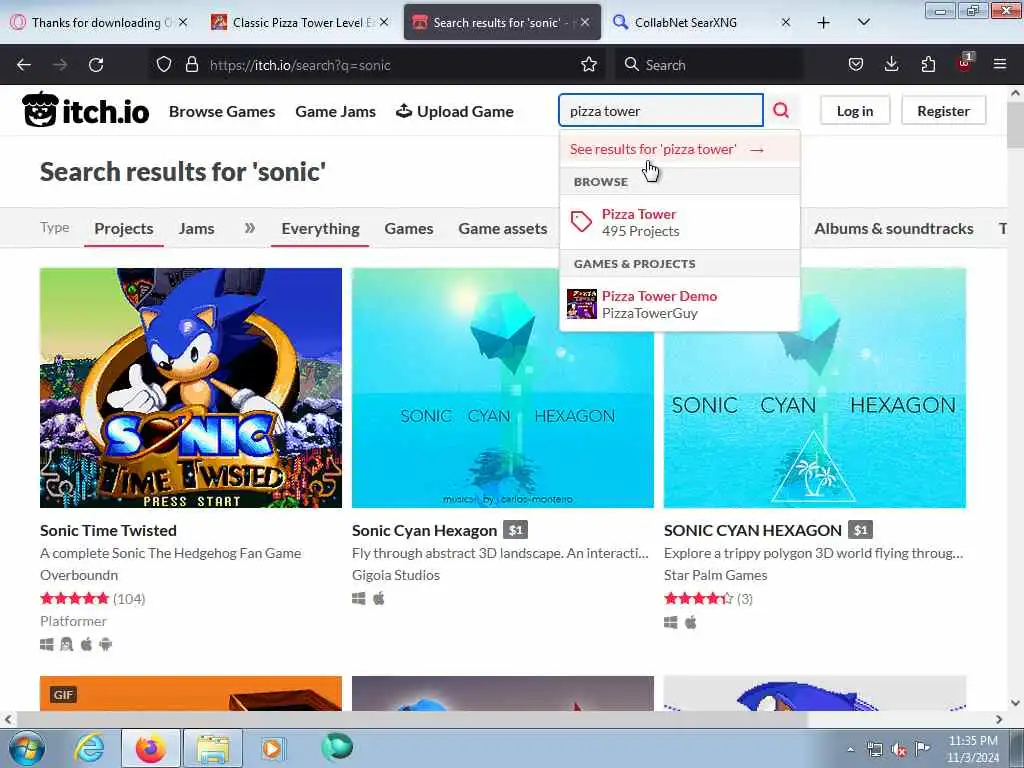Image resolution: width=1024 pixels, height=768 pixels.
Task: Select the Game assets filter tab
Action: pyautogui.click(x=503, y=229)
